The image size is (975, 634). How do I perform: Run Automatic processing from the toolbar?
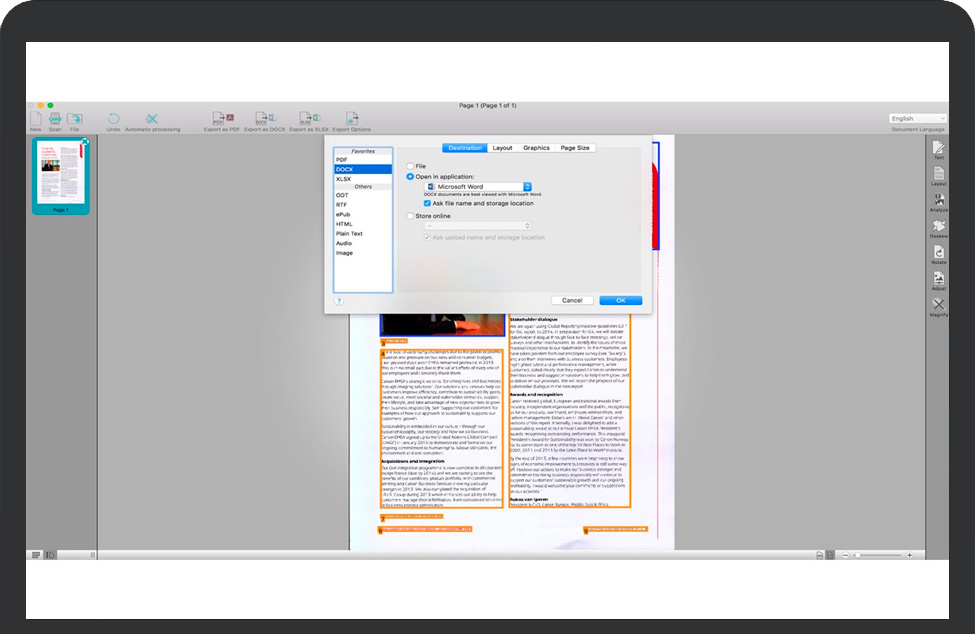pyautogui.click(x=152, y=119)
